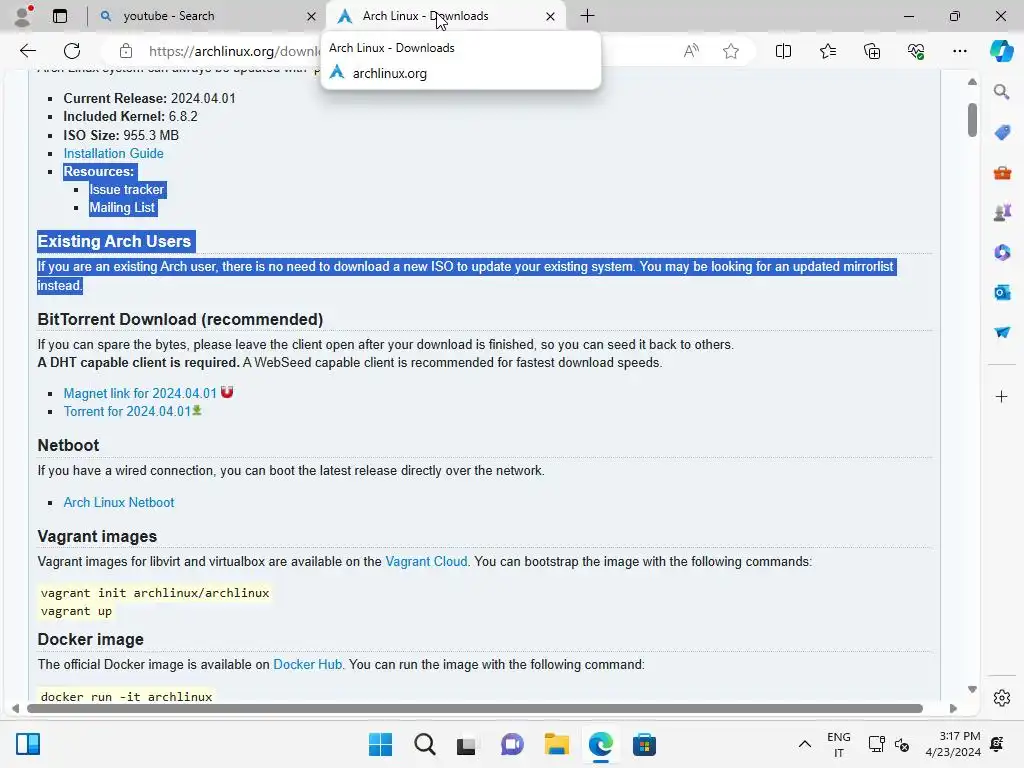The width and height of the screenshot is (1024, 768).
Task: Open a new browser tab
Action: click(587, 16)
